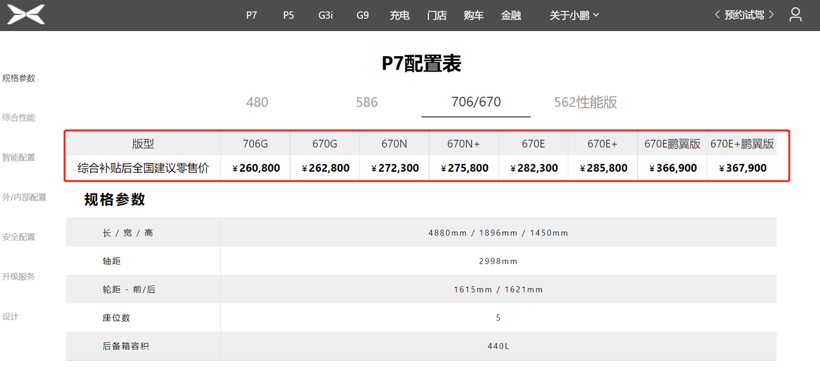Jump to 规格参数 in sidebar

click(19, 78)
